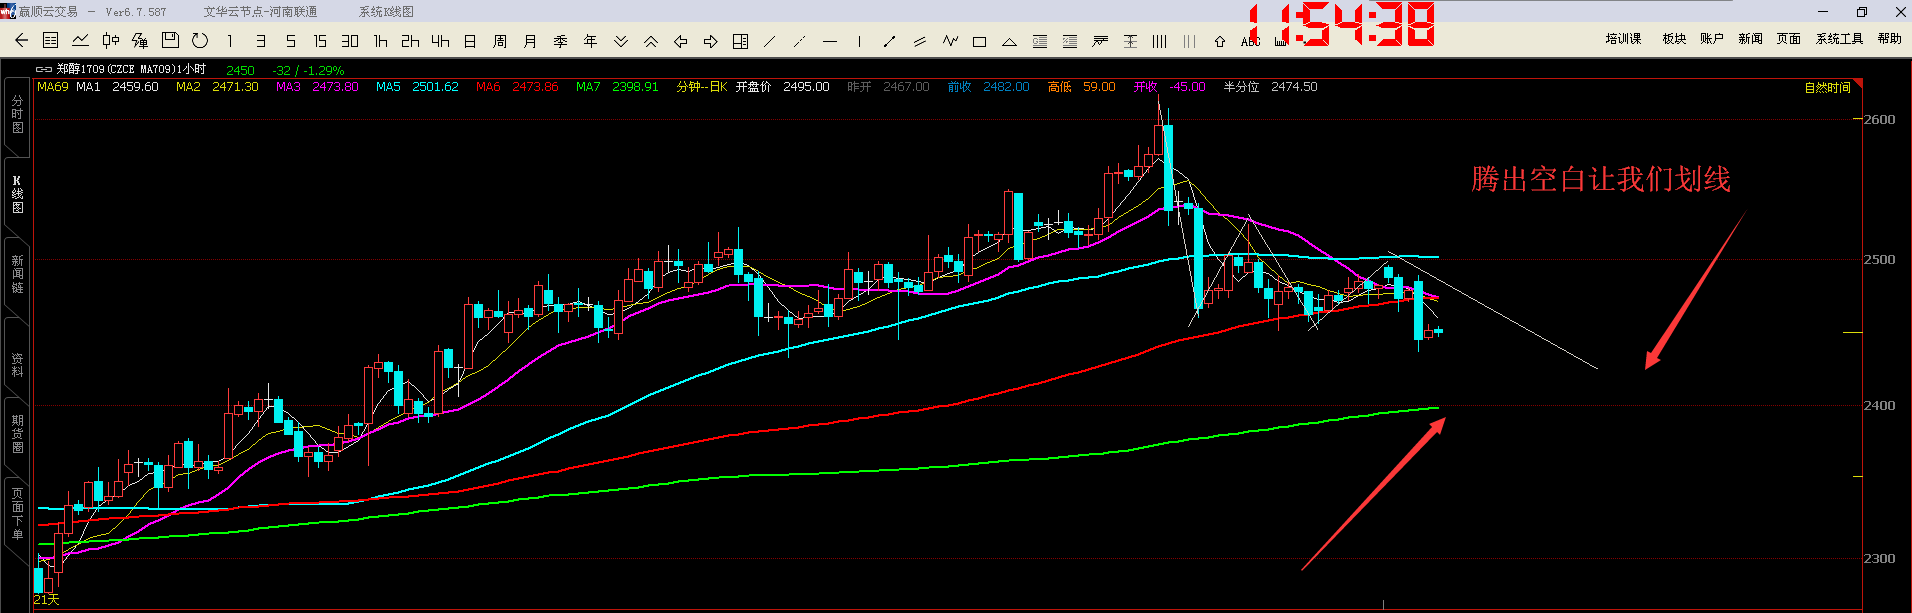Click the back arrow toolbar icon
The height and width of the screenshot is (613, 1912).
(x=21, y=41)
